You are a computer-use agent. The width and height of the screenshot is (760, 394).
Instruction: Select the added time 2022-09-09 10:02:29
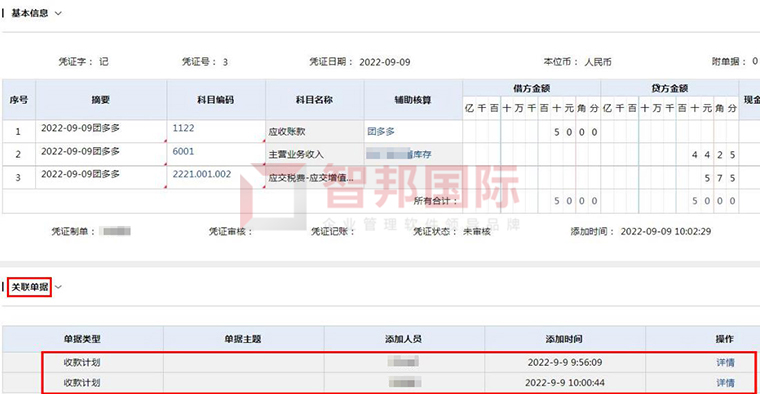pyautogui.click(x=665, y=232)
